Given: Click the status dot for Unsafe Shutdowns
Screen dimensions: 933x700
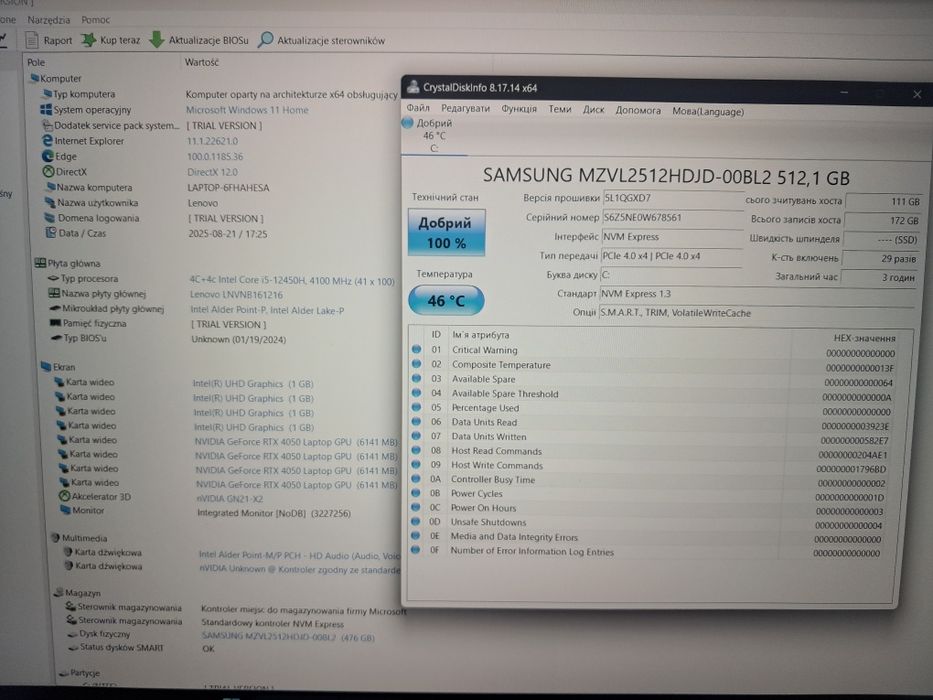Looking at the screenshot, I should (415, 521).
